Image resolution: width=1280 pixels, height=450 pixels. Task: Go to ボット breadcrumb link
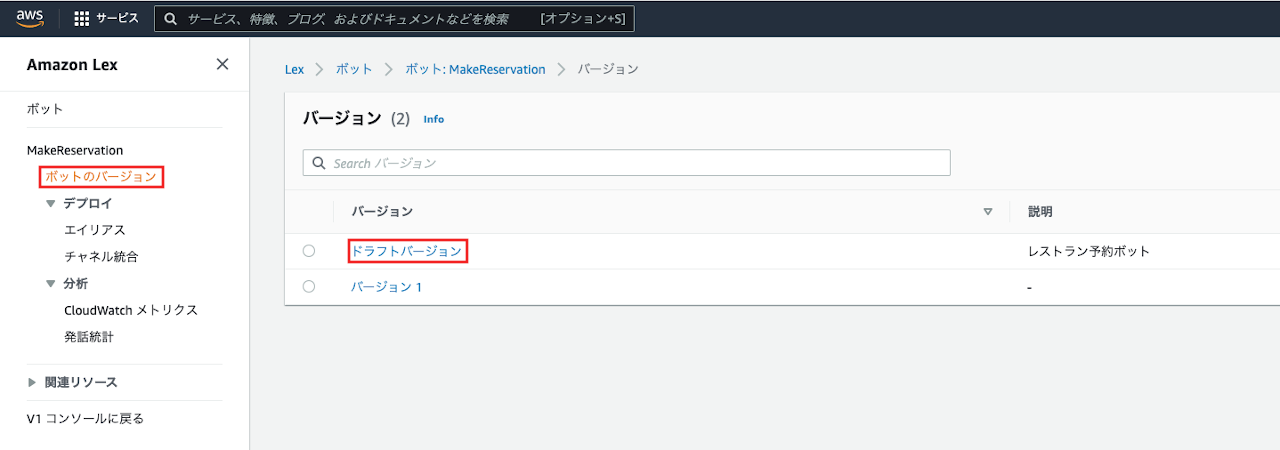point(354,69)
